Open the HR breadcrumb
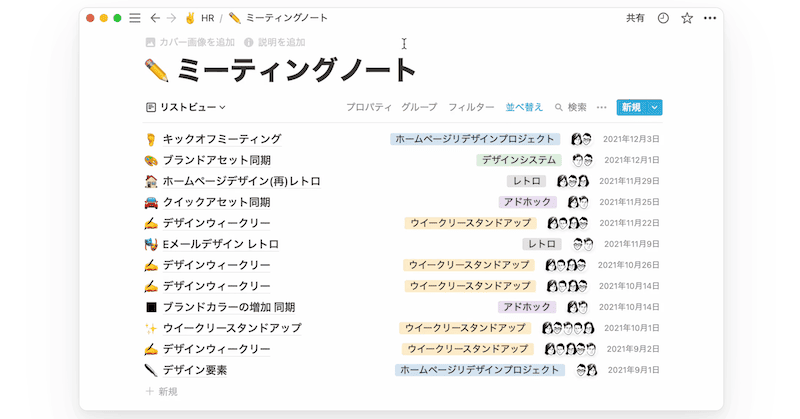The height and width of the screenshot is (419, 800). [200, 18]
